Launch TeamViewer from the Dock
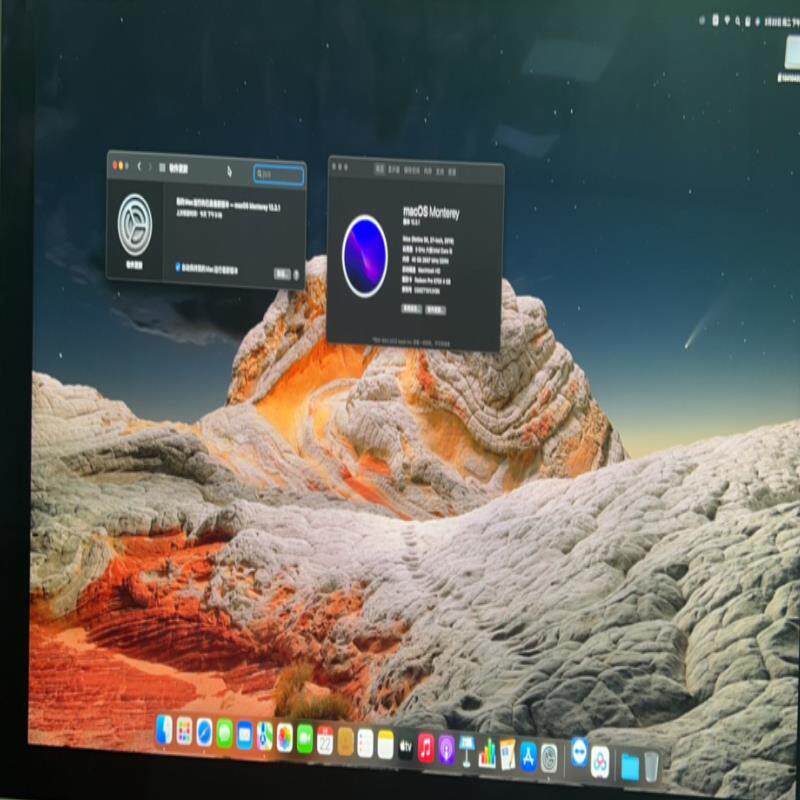This screenshot has width=800, height=800. tap(579, 752)
